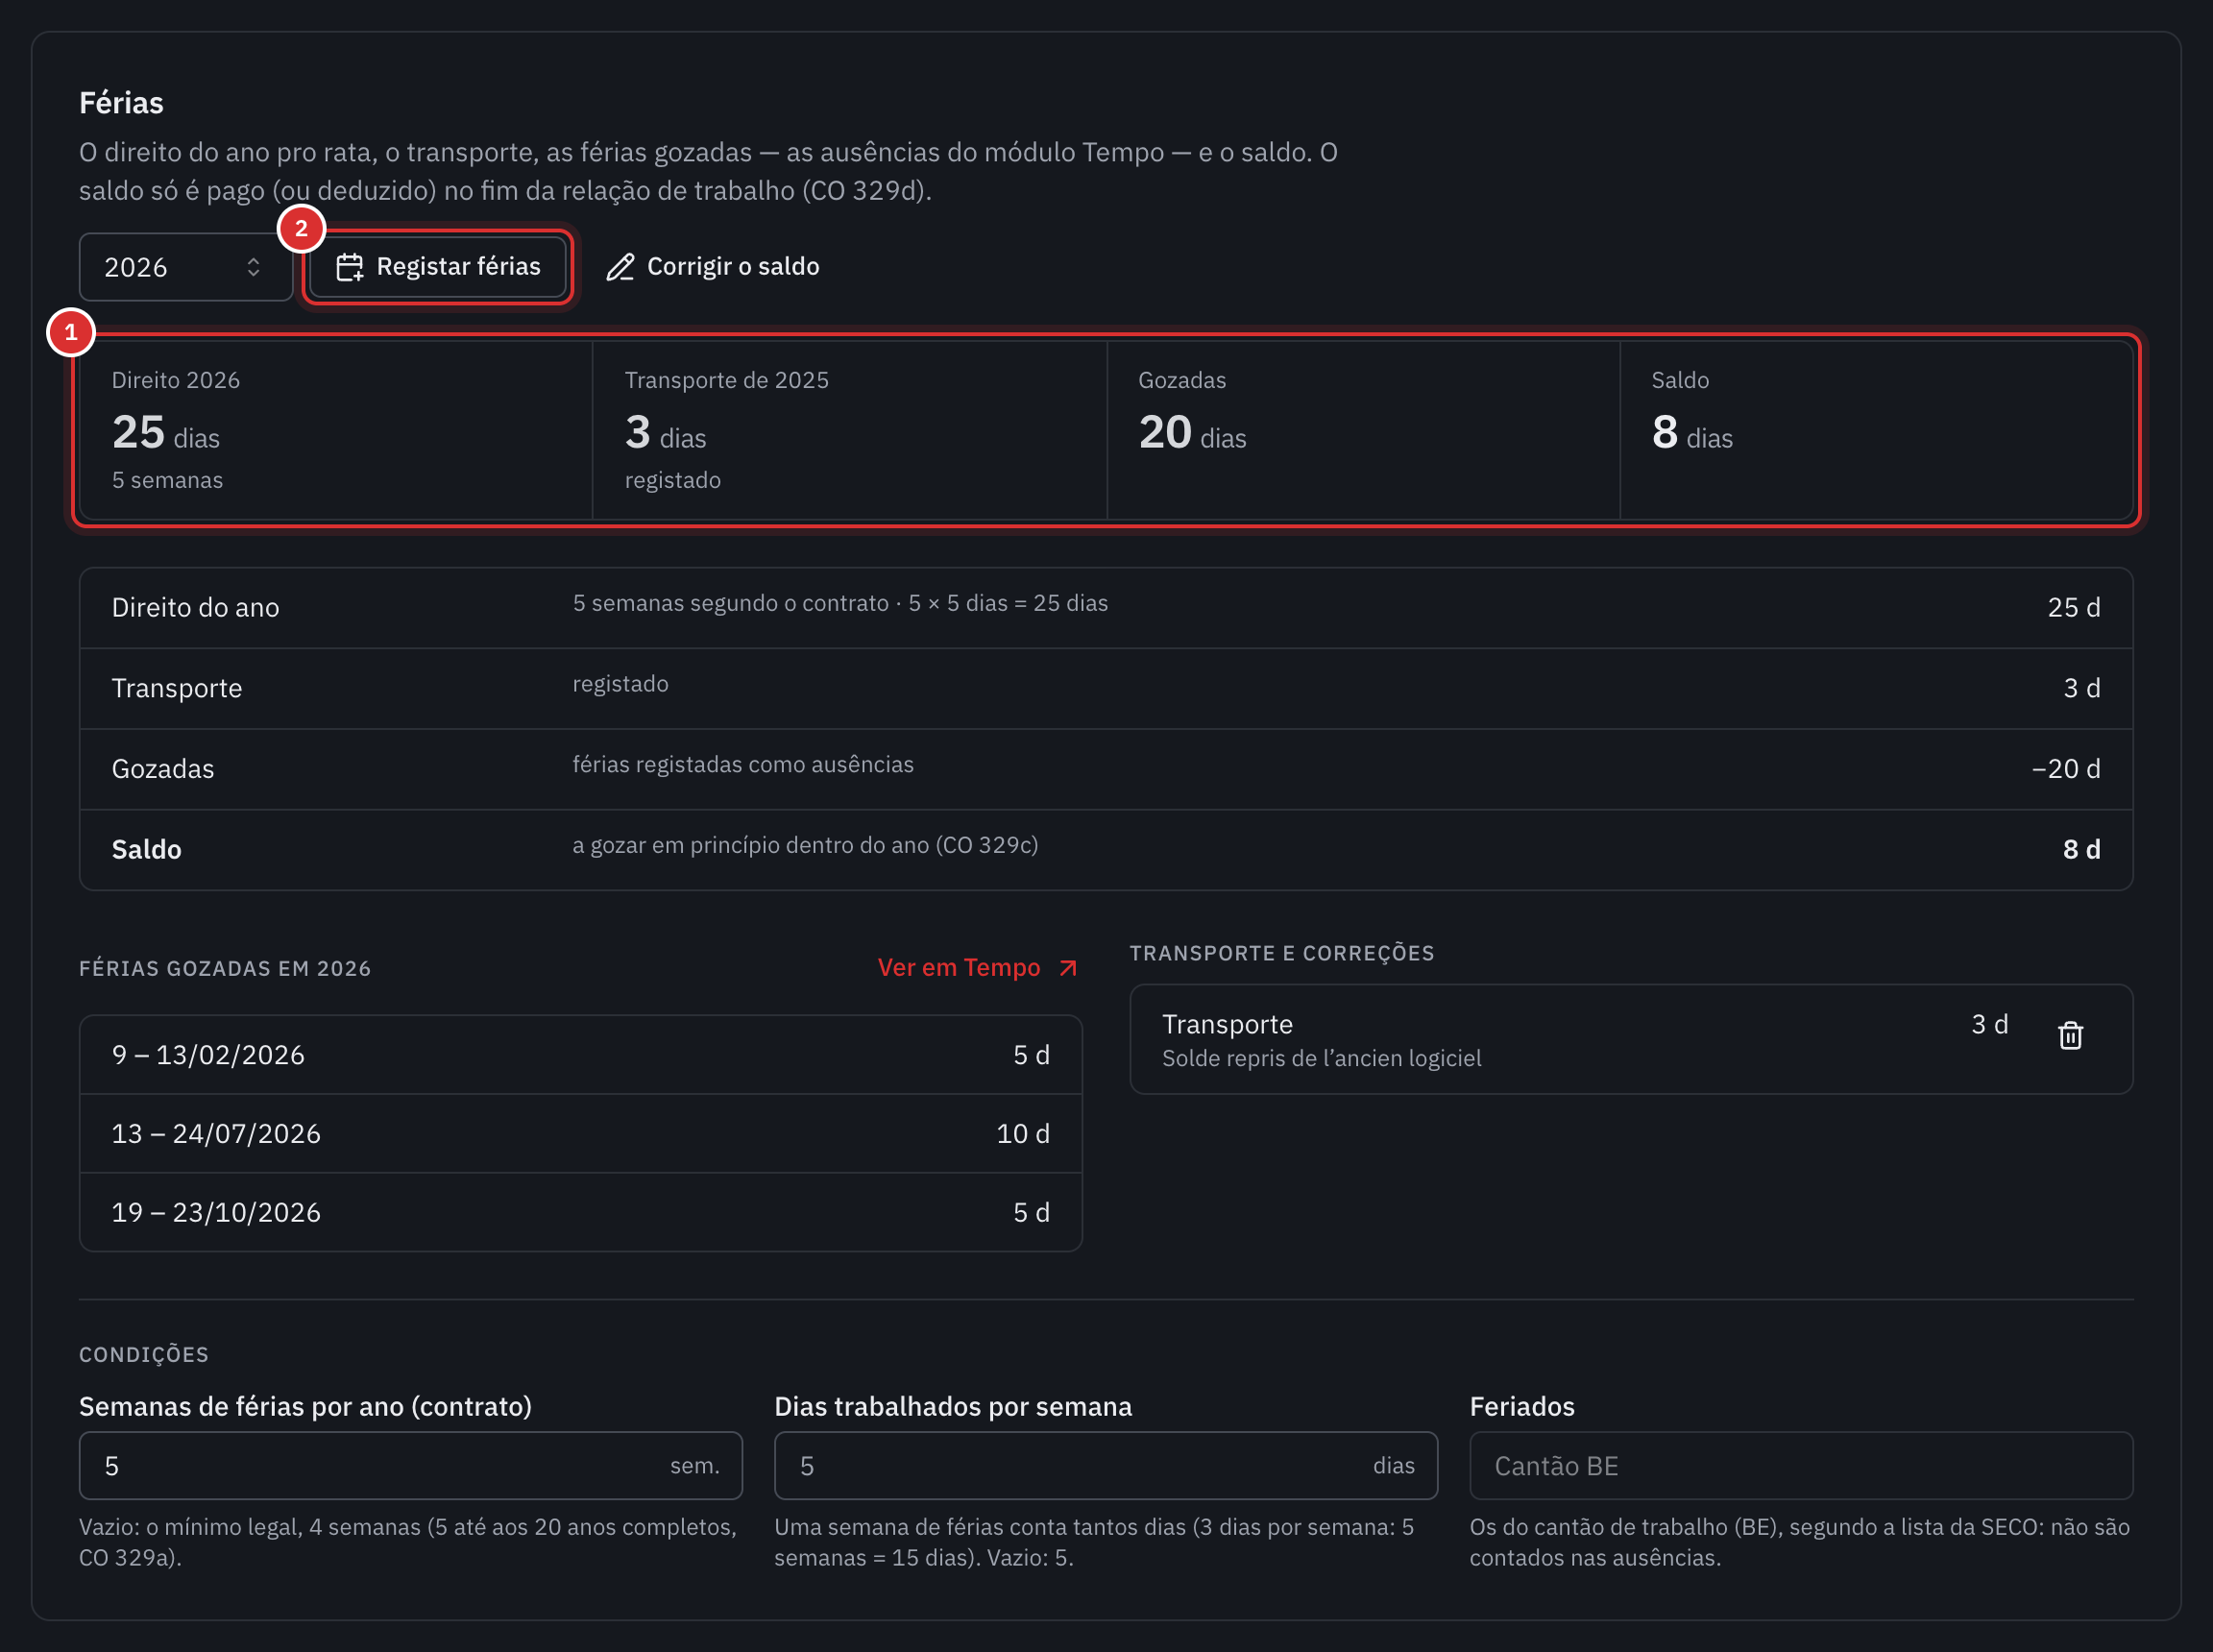This screenshot has width=2213, height=1652.
Task: Select the 9 – 13/02/2026 vacation row
Action: click(x=581, y=1055)
